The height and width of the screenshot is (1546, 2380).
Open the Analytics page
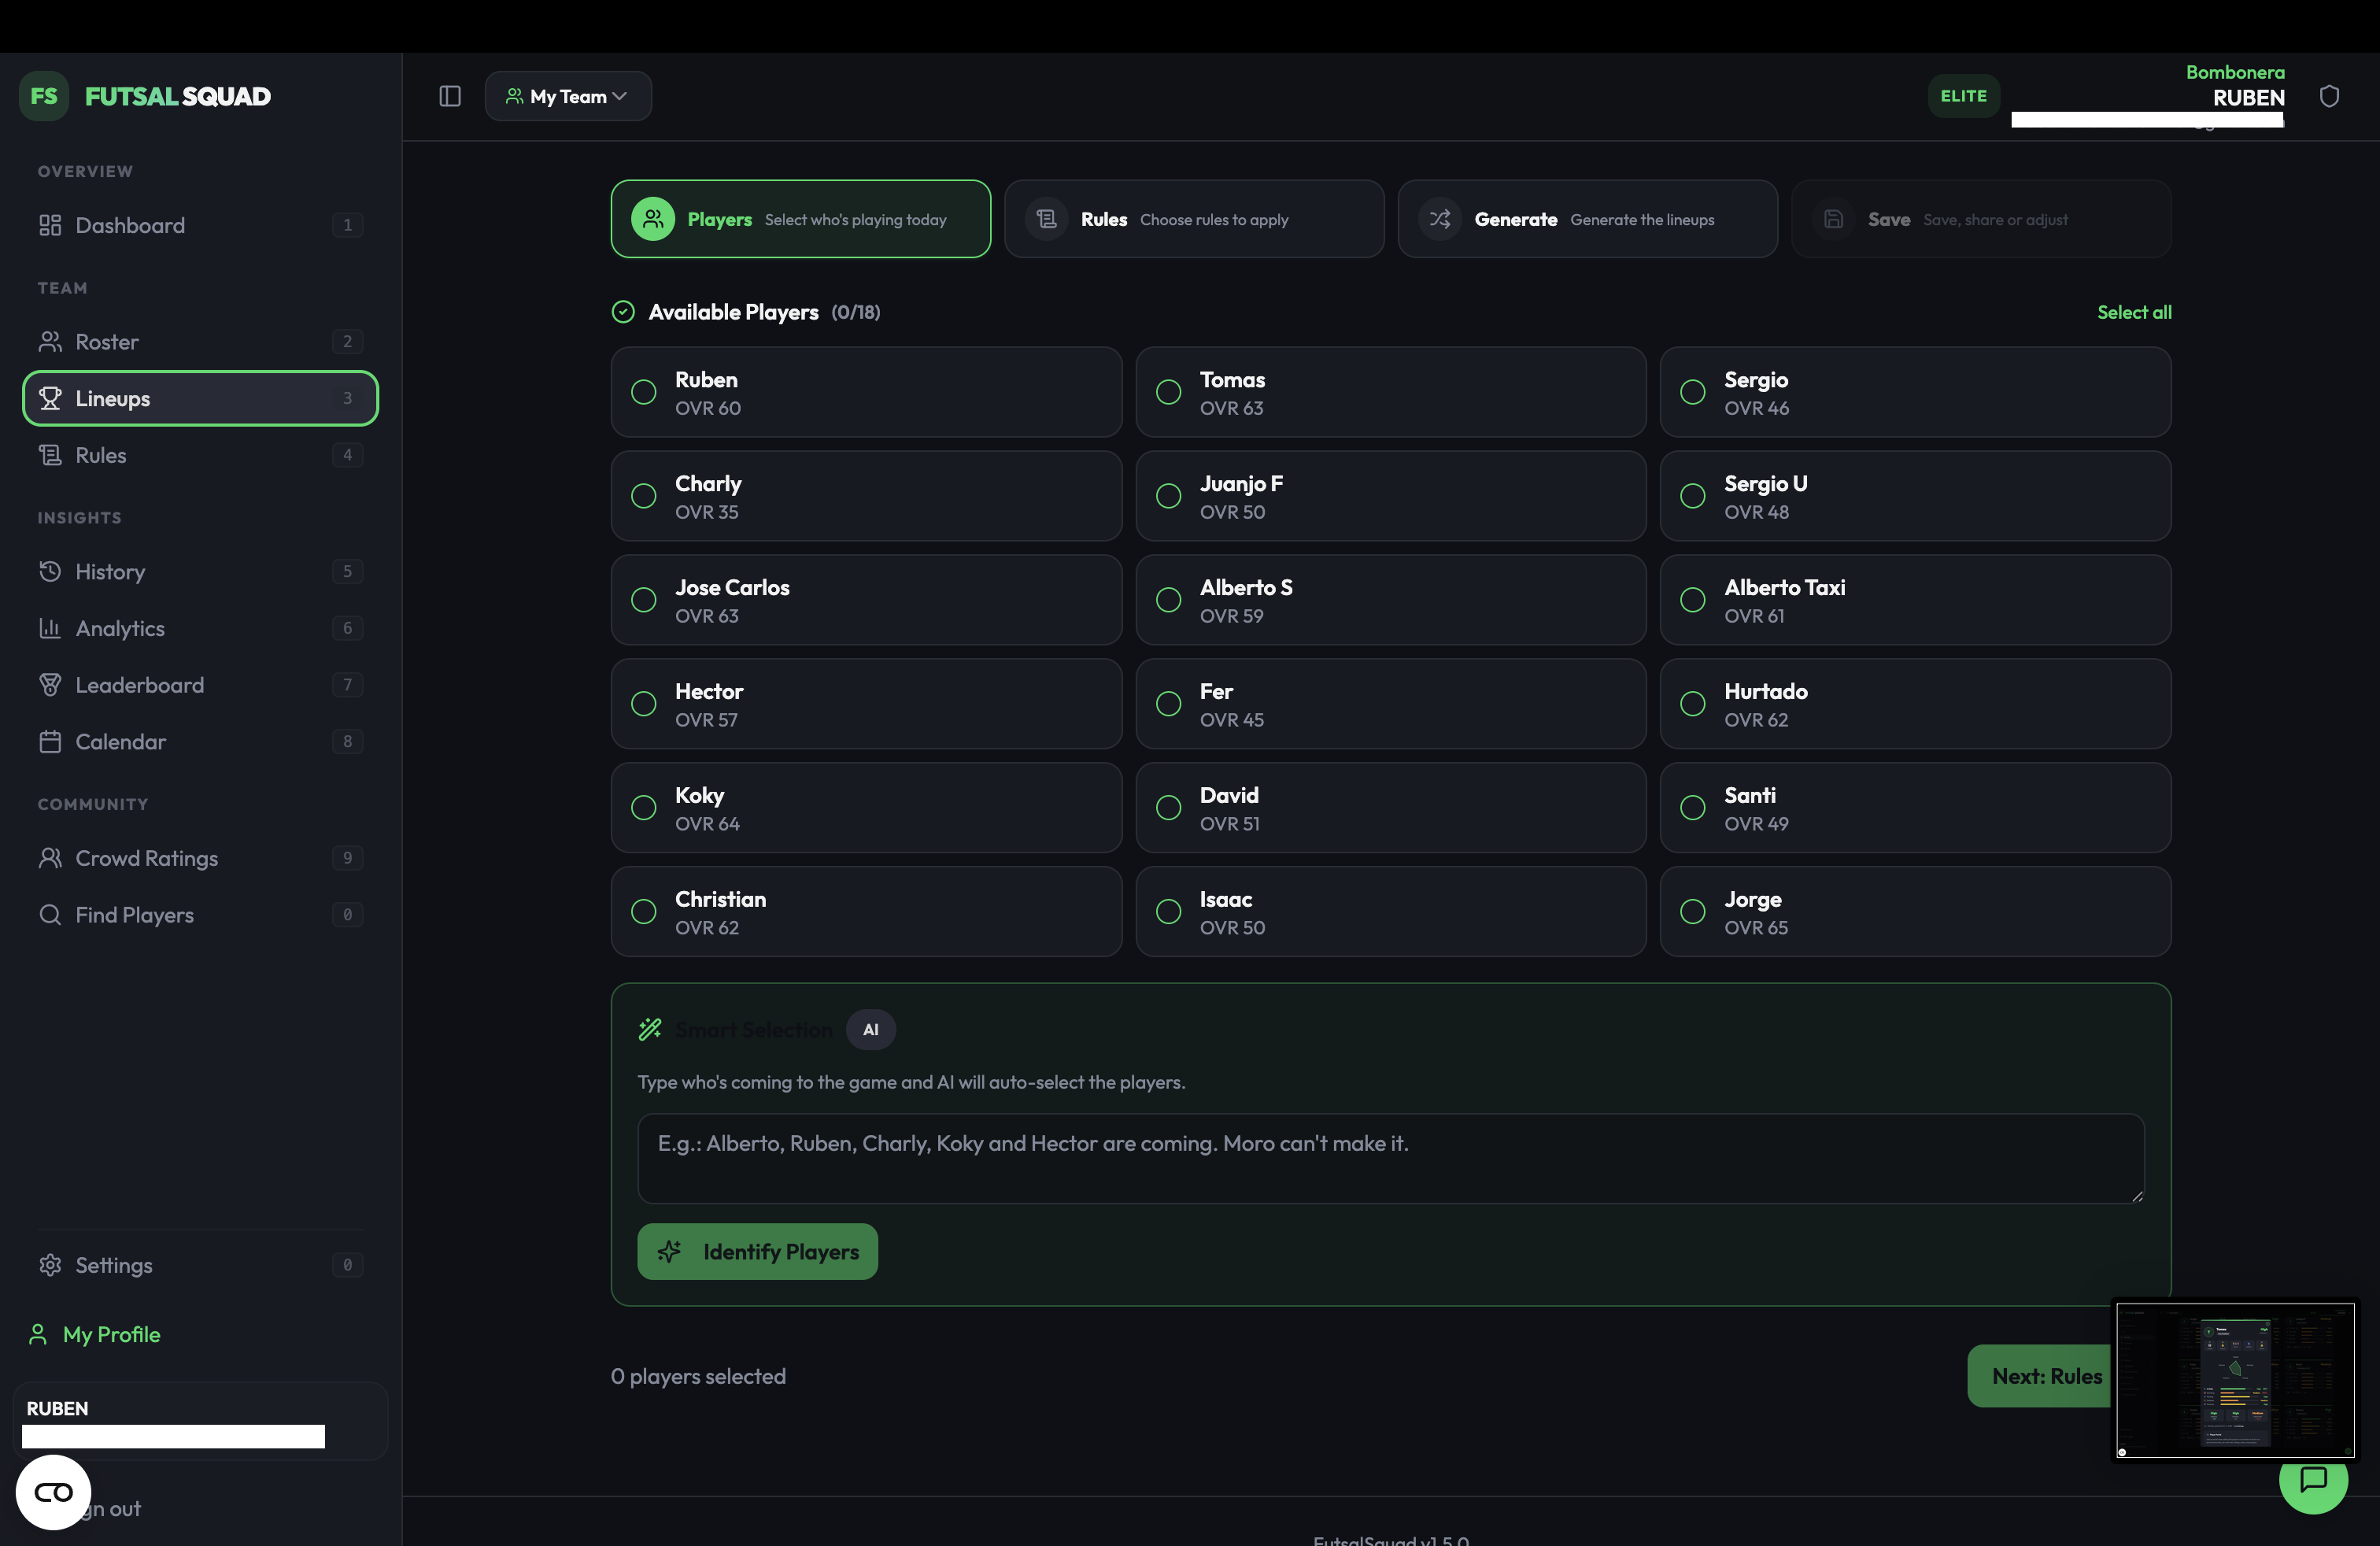click(200, 628)
